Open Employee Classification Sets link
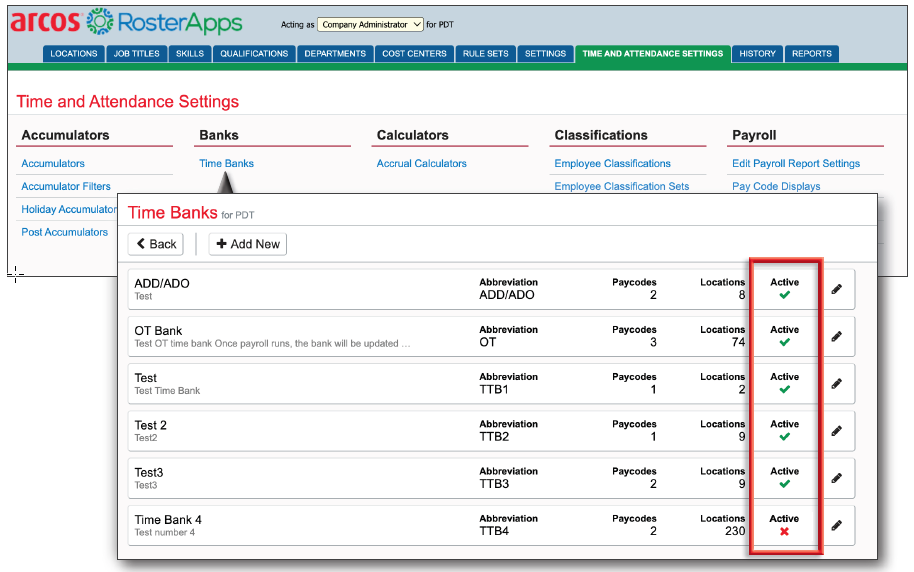Viewport: 914px width, 572px height. coord(621,186)
